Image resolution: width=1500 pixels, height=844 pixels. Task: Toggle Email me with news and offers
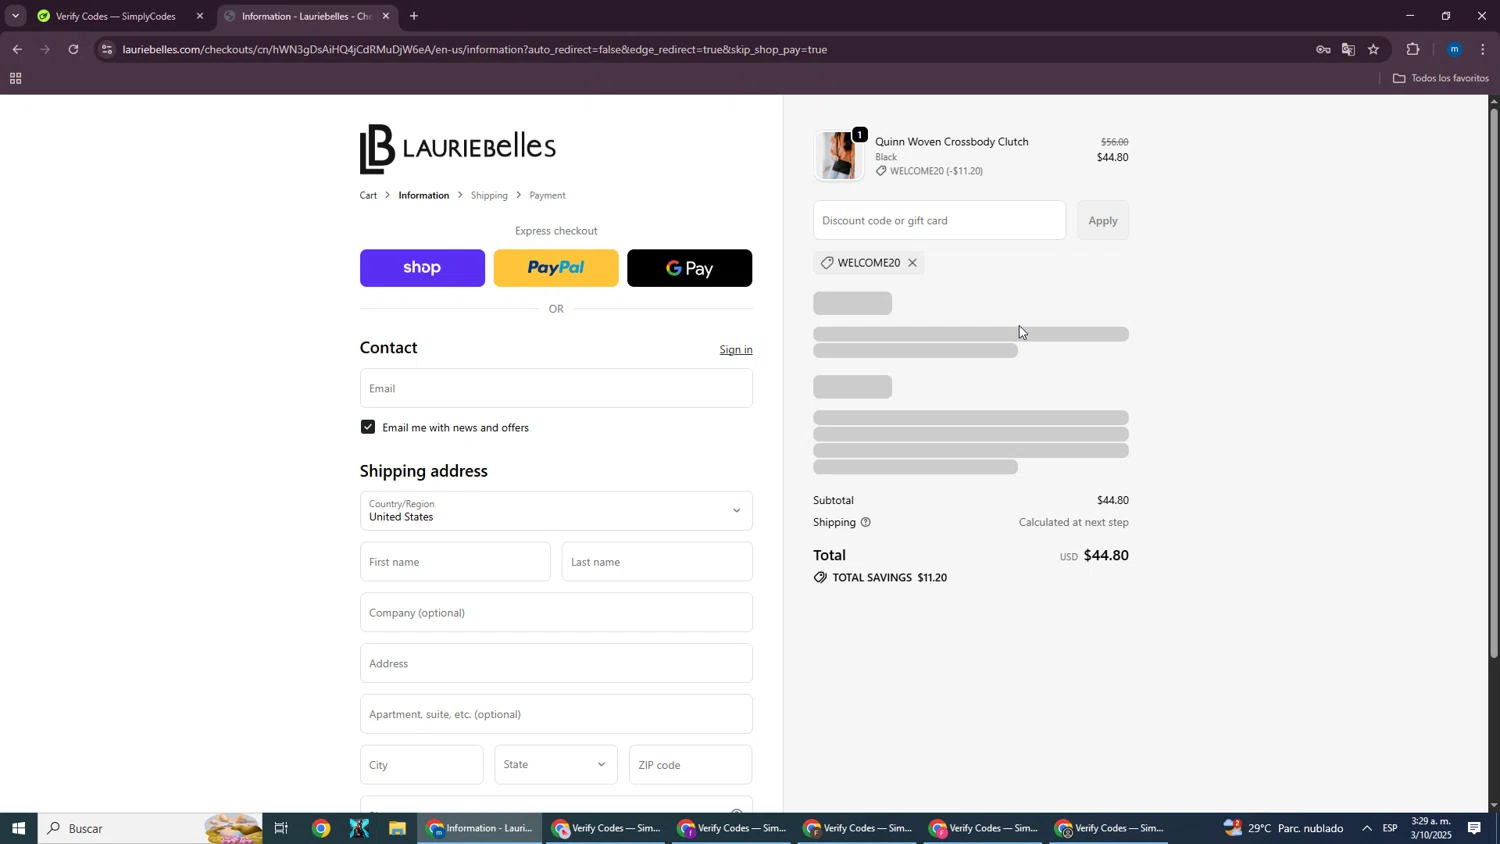(368, 427)
